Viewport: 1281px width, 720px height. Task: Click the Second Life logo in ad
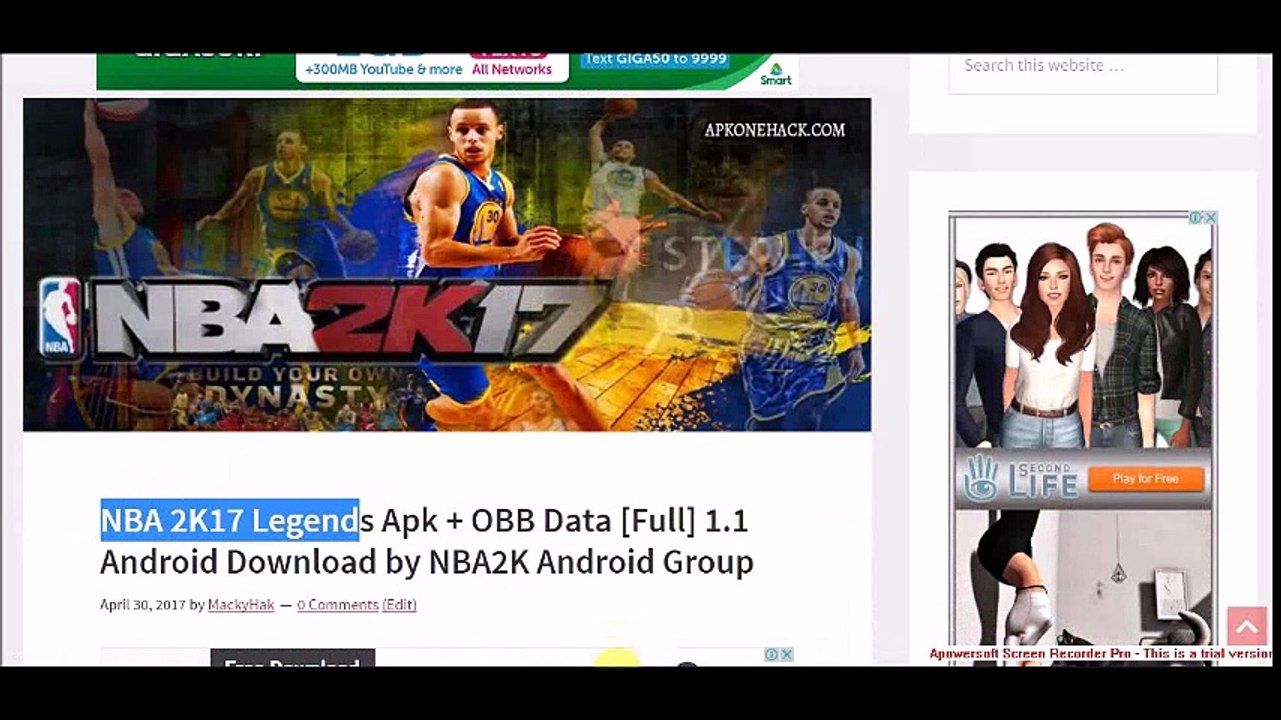coord(1021,479)
